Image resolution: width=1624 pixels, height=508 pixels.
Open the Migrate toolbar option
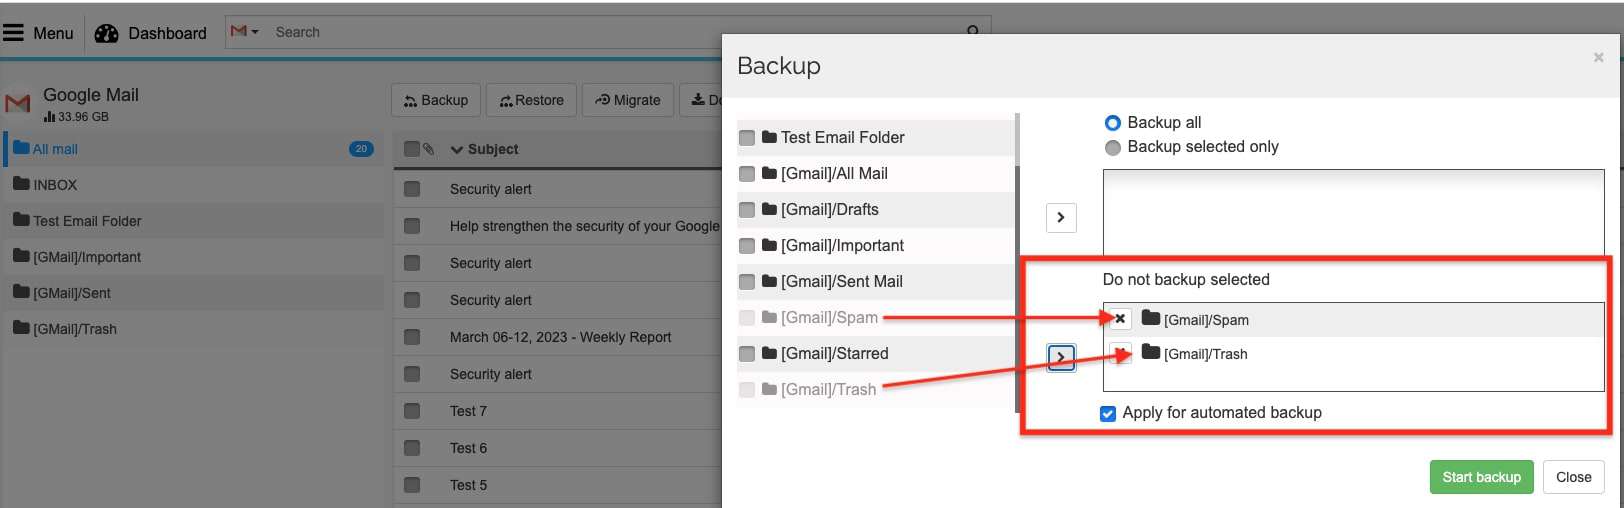click(627, 100)
